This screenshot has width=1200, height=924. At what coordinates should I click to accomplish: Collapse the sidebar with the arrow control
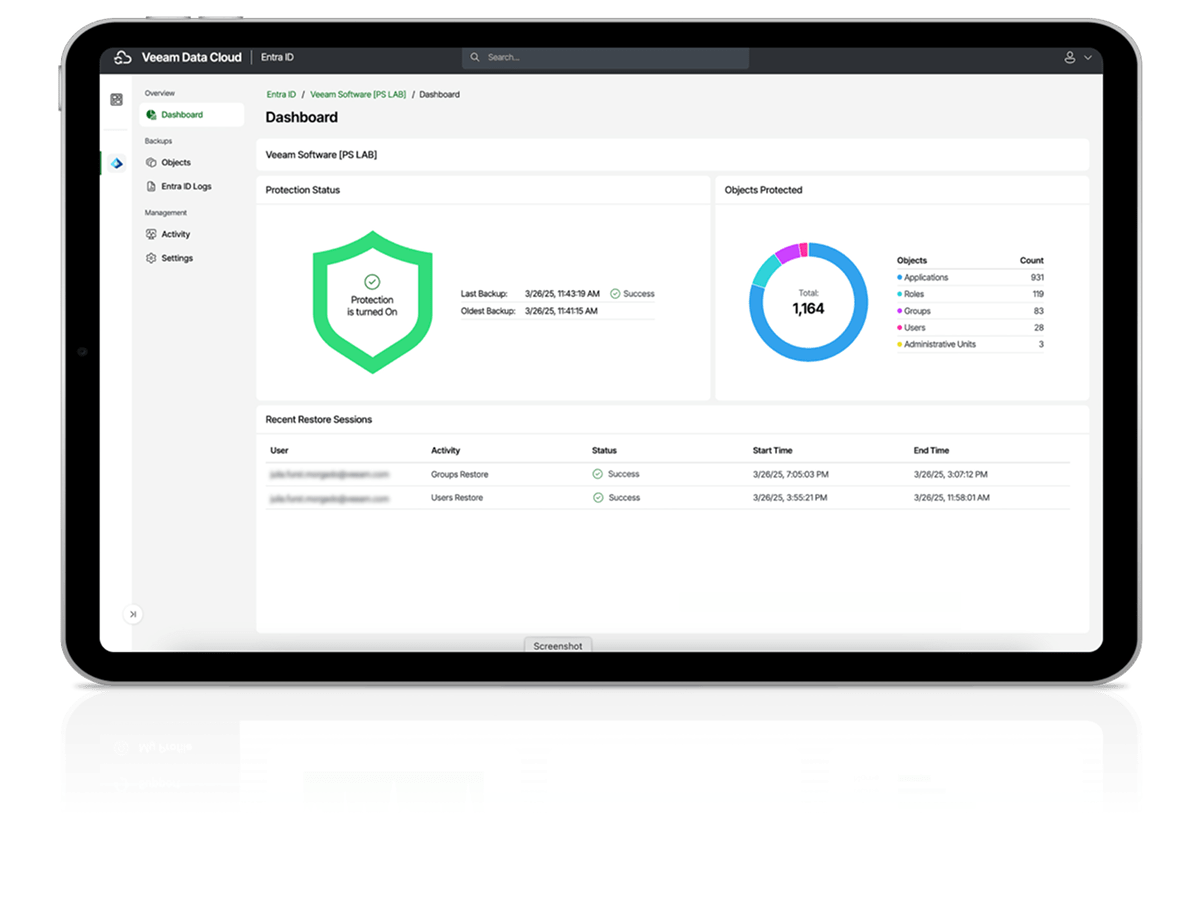coord(133,614)
